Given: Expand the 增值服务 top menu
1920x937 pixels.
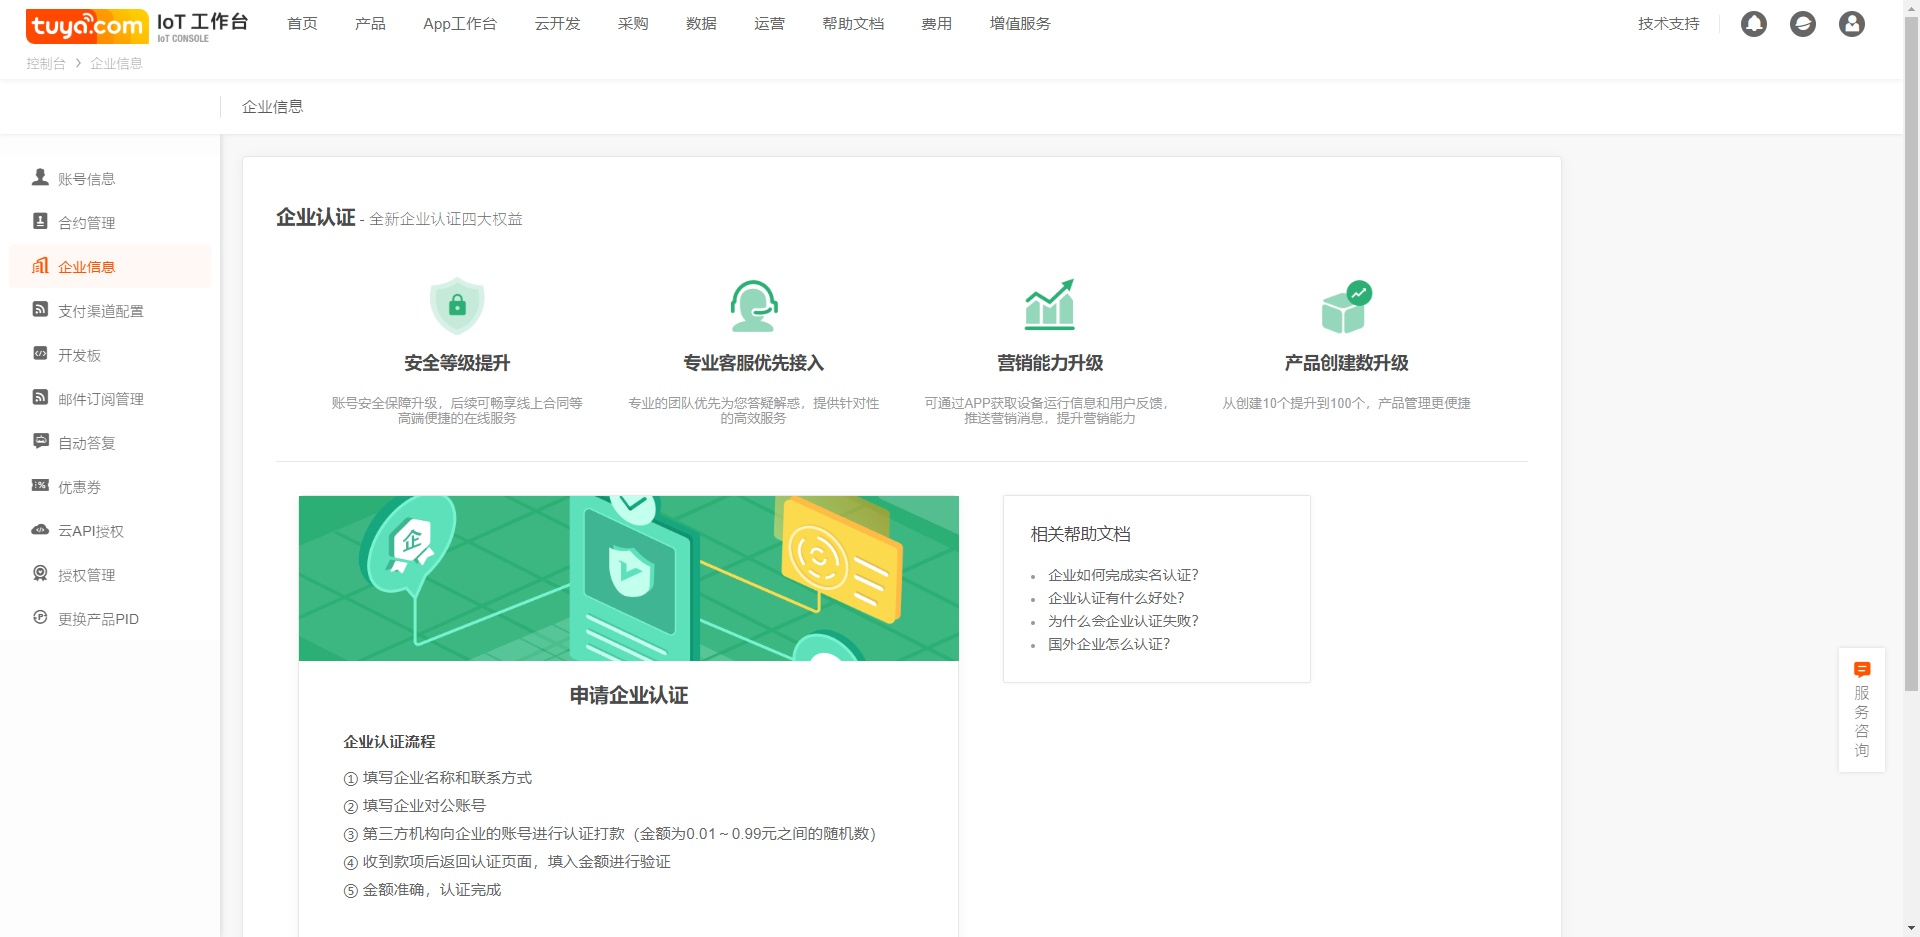Looking at the screenshot, I should pos(1019,24).
